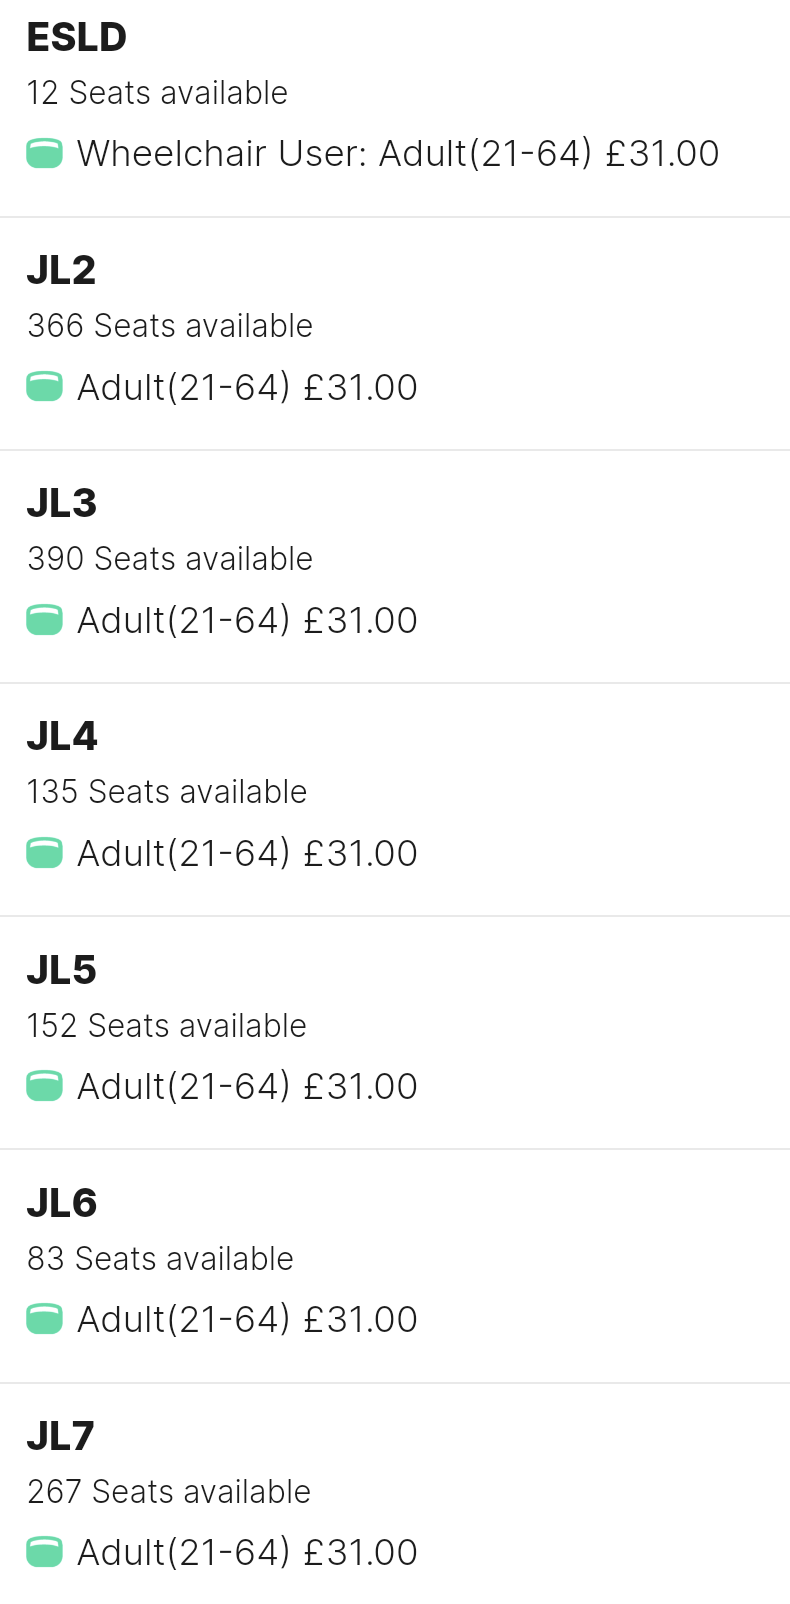Click the green seat icon under ESLD
The width and height of the screenshot is (790, 1604).
[44, 153]
